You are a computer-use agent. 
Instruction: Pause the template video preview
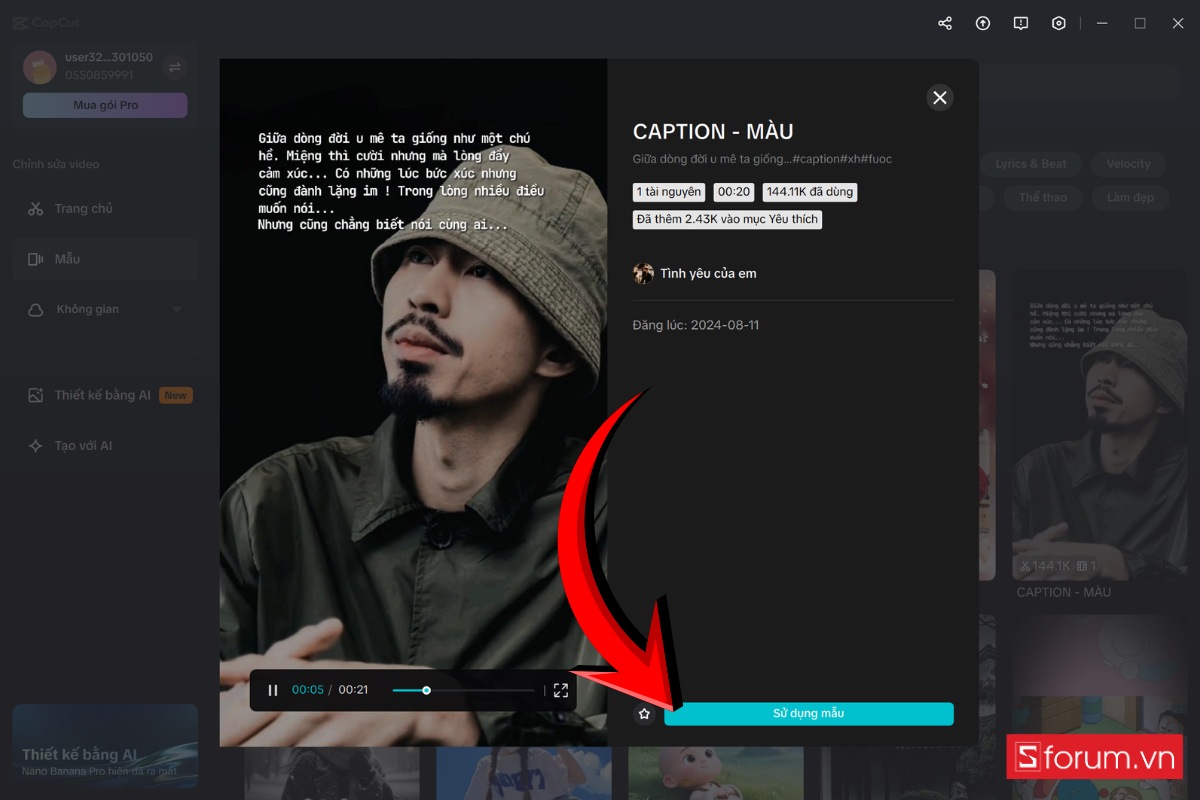[x=273, y=690]
